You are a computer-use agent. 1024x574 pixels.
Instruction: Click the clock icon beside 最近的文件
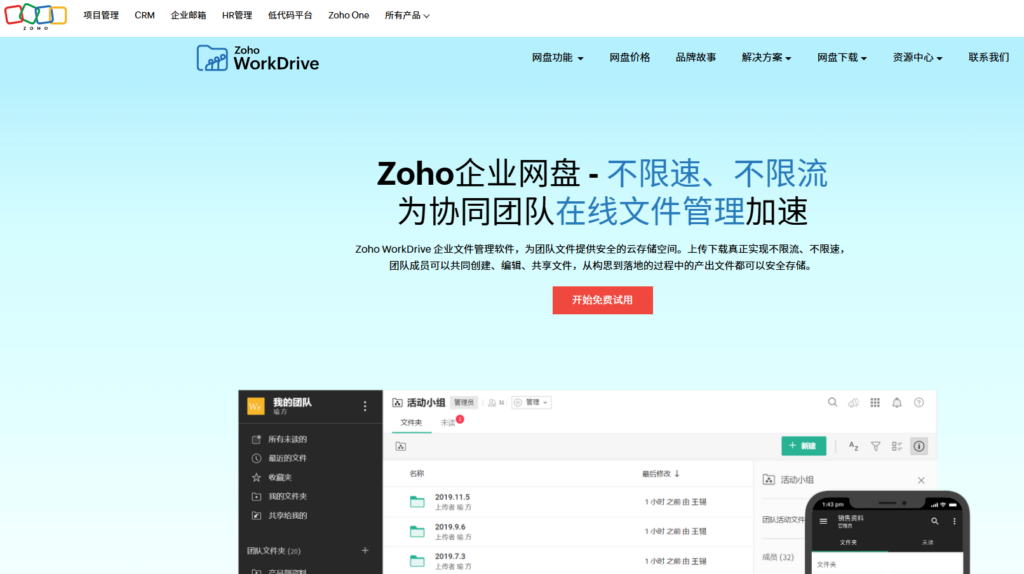click(256, 458)
